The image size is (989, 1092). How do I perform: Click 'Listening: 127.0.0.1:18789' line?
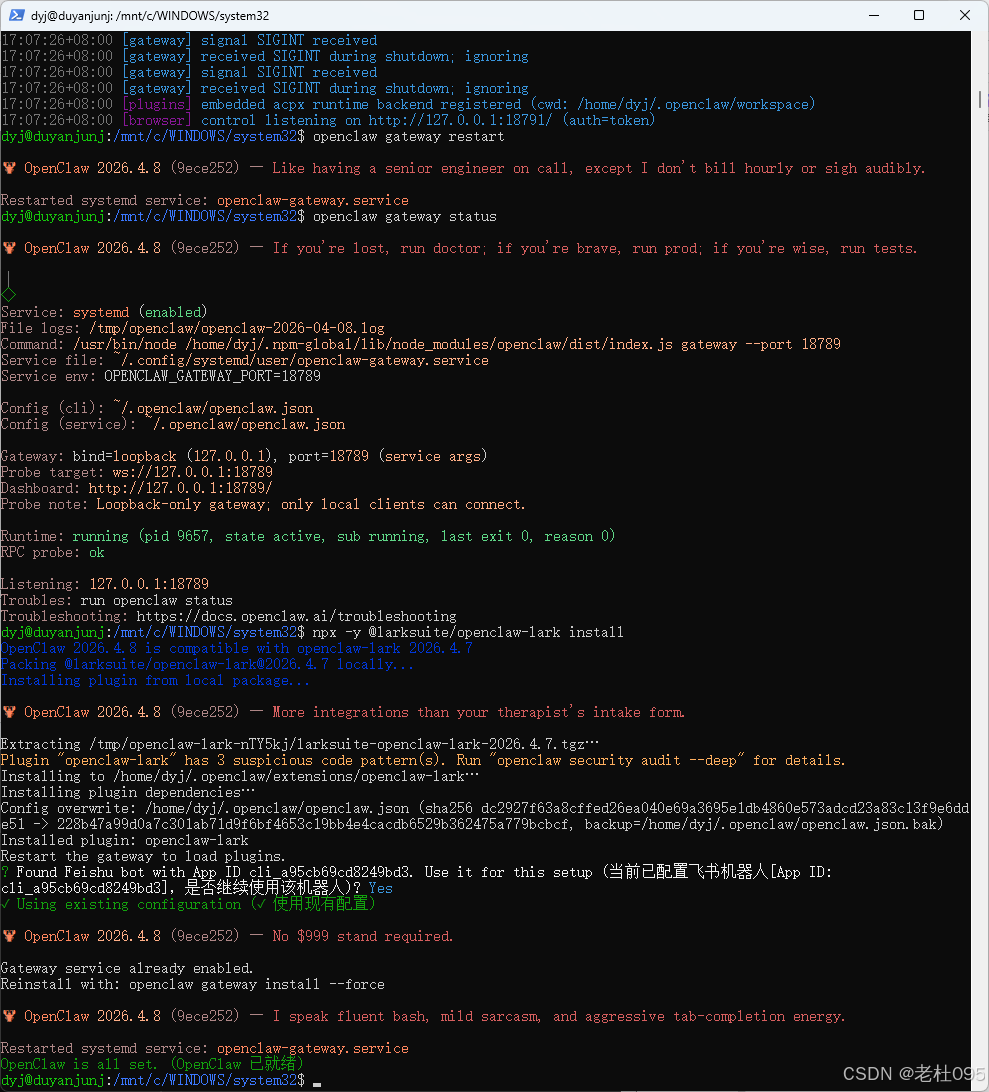105,584
